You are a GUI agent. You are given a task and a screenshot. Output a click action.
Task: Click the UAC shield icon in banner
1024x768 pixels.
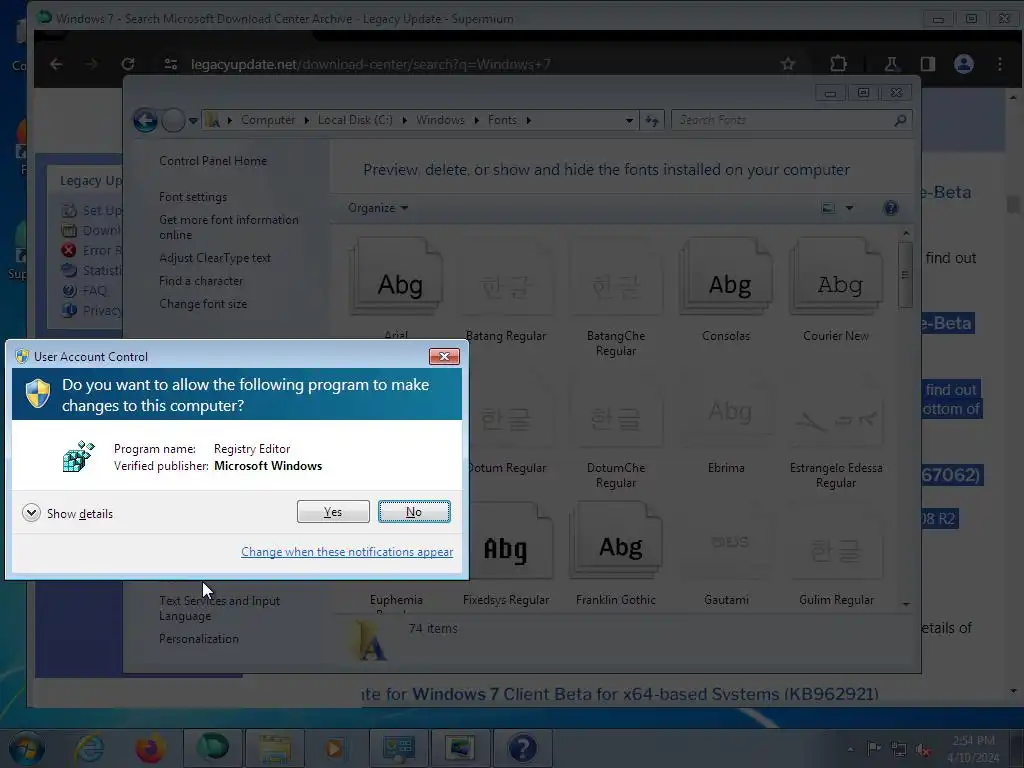[38, 394]
